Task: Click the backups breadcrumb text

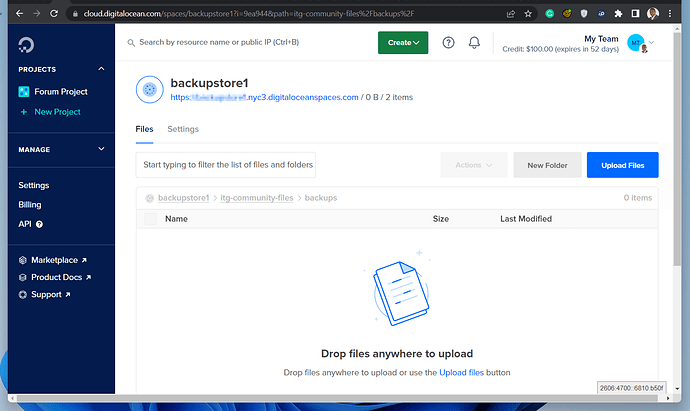Action: pos(321,198)
